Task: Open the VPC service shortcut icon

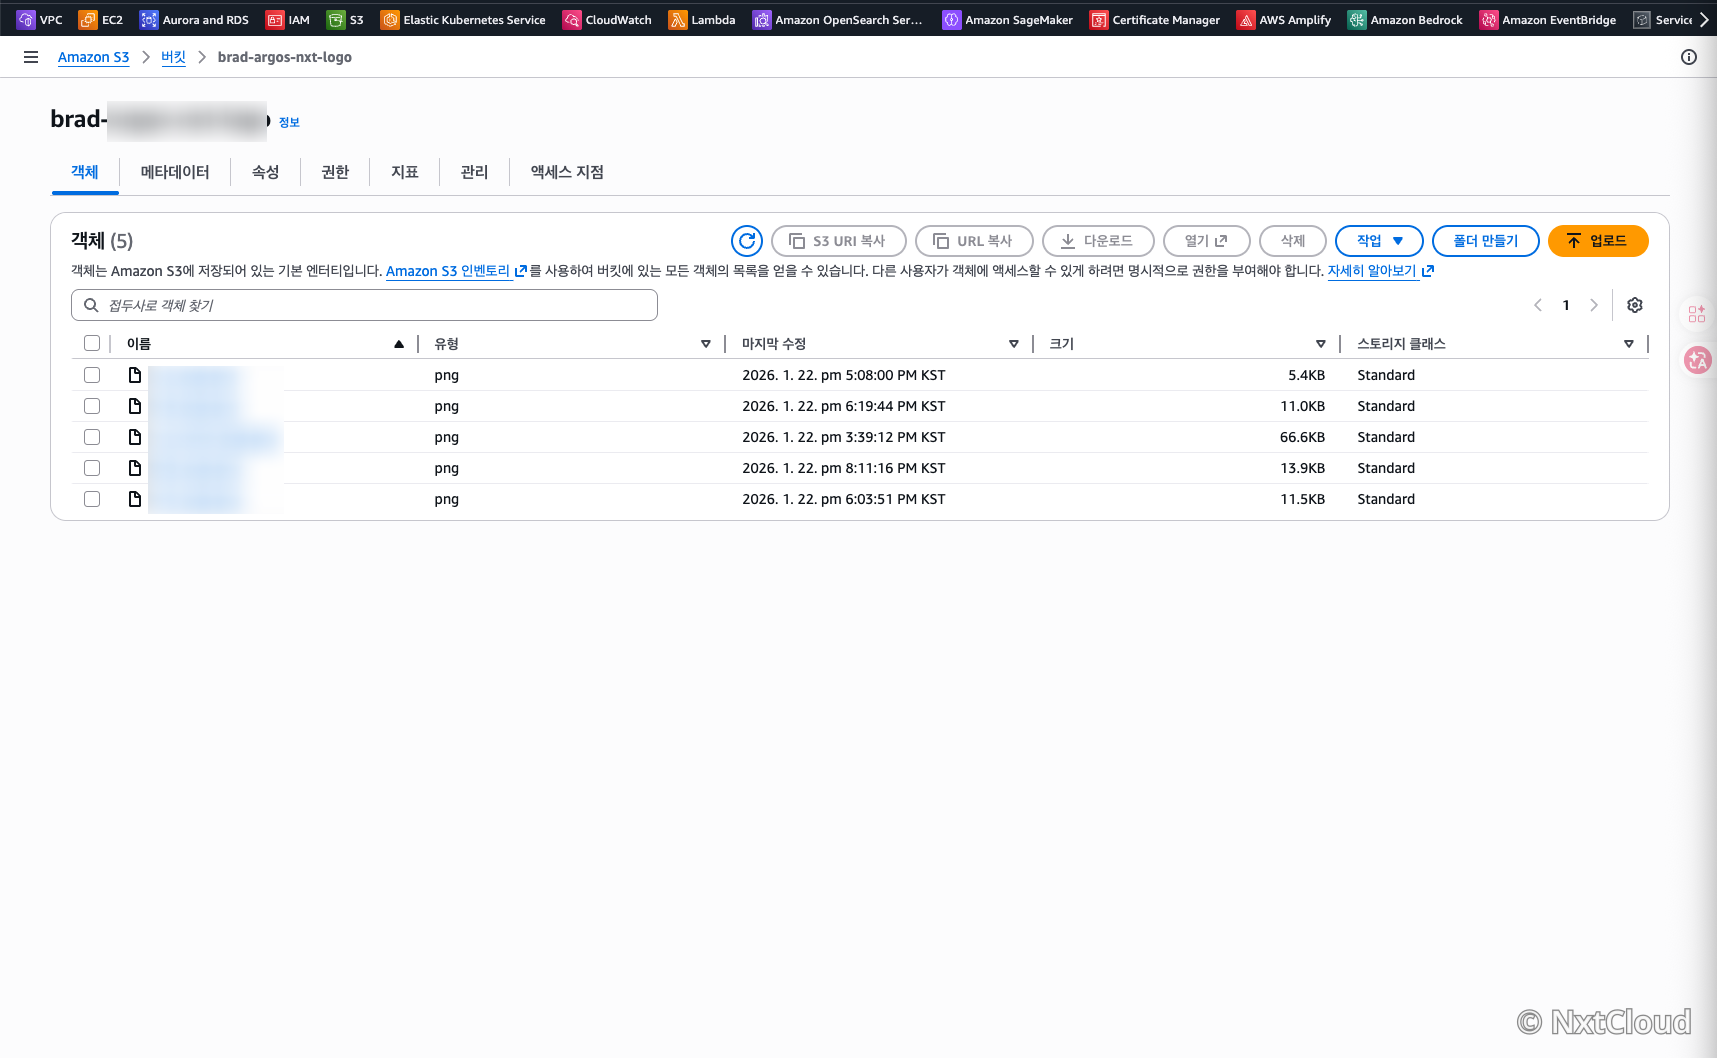Action: [26, 20]
